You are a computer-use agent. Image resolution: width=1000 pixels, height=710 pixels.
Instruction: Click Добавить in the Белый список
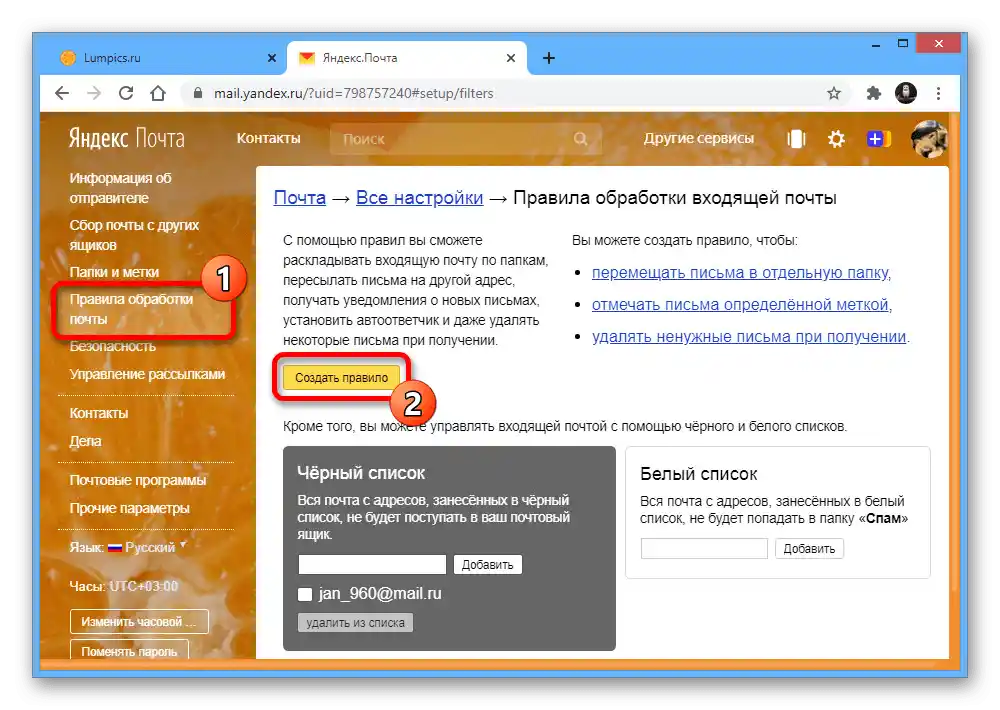point(809,549)
